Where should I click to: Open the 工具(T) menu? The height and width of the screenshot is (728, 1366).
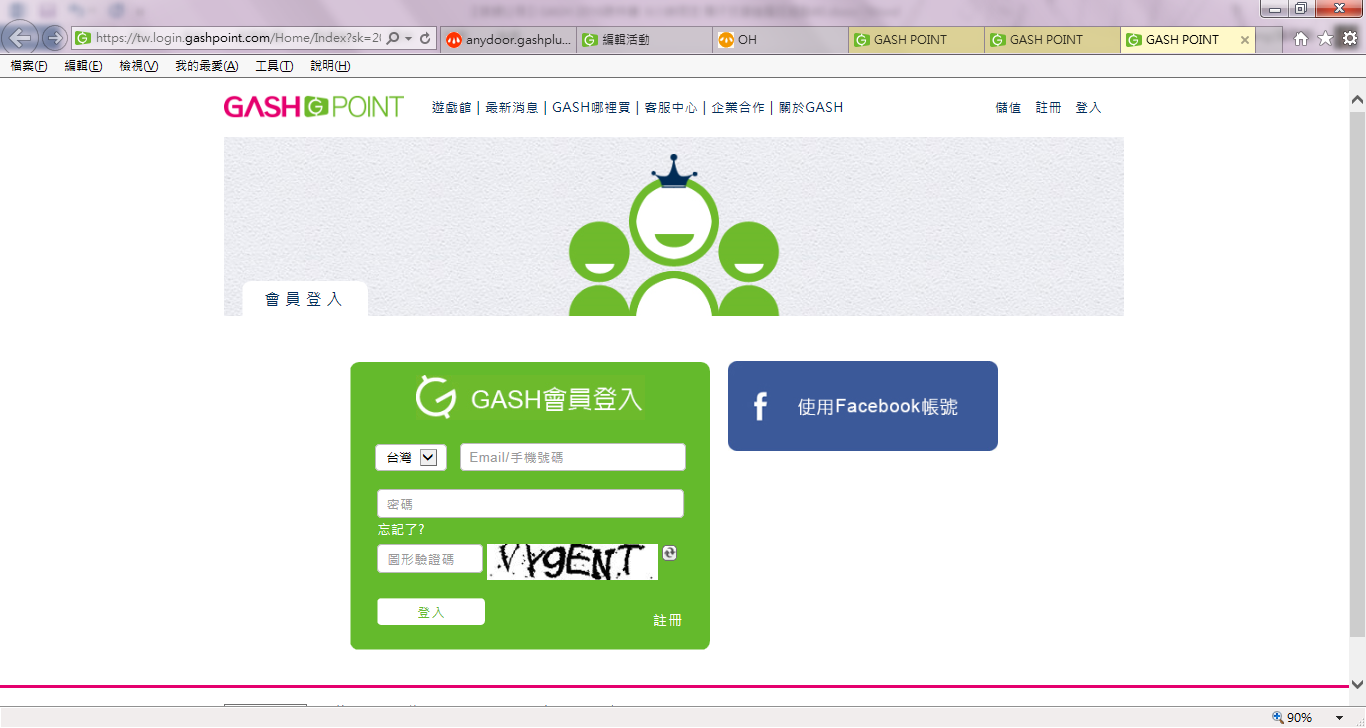pos(274,66)
